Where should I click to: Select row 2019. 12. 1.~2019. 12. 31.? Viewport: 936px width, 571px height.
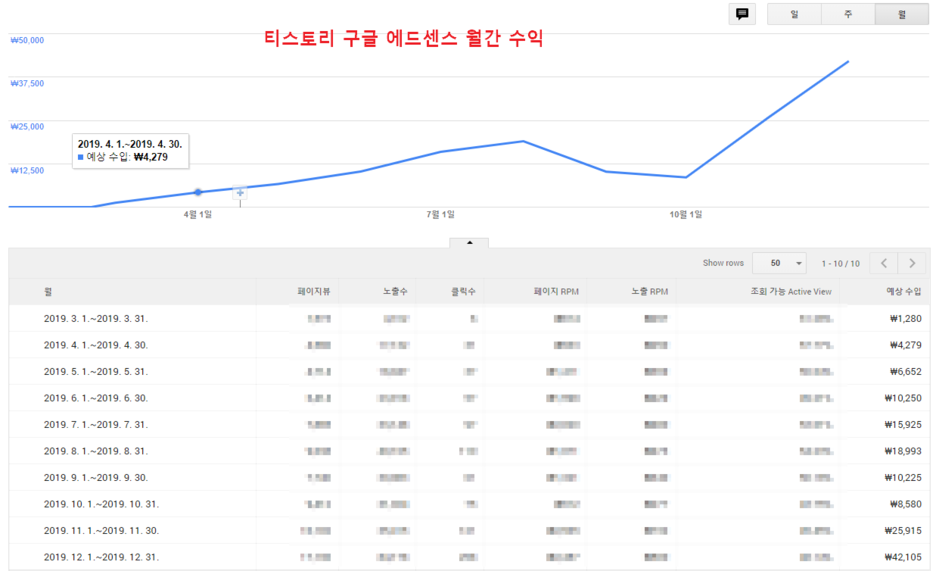pos(469,557)
